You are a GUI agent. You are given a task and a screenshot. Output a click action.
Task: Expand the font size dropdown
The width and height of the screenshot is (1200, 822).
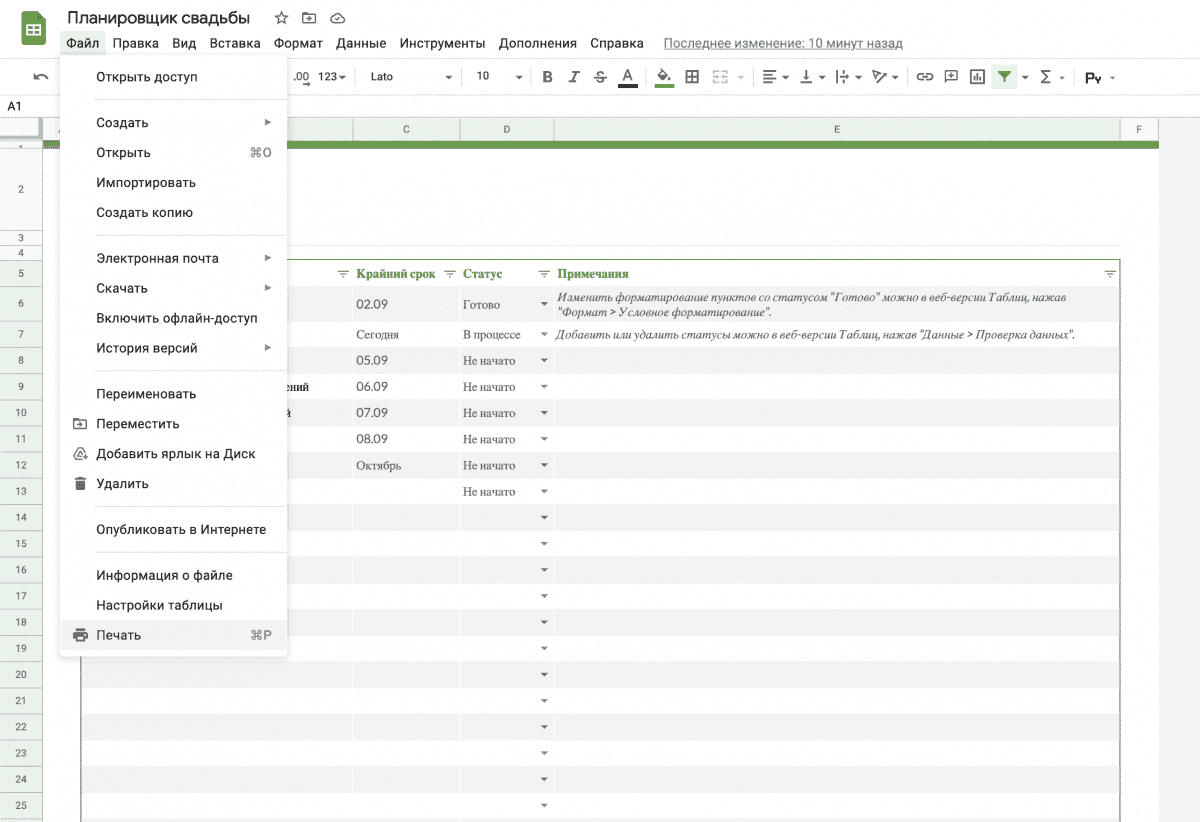(x=517, y=76)
